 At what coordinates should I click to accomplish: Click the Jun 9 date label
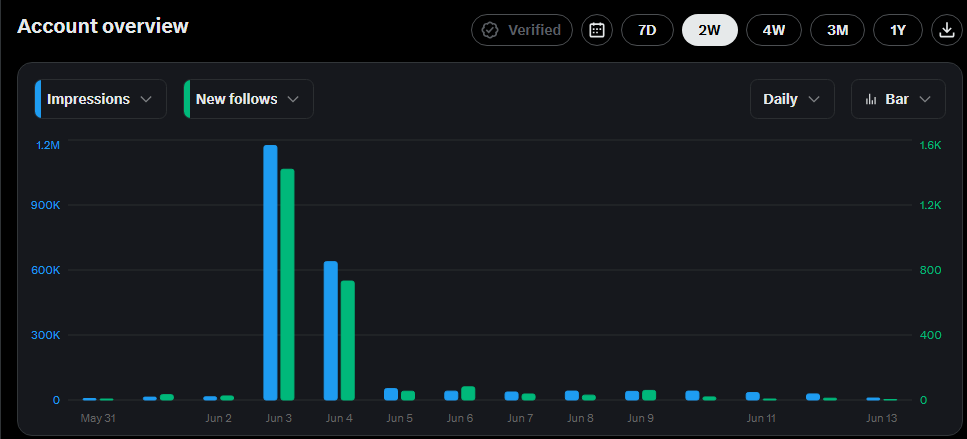click(x=641, y=418)
